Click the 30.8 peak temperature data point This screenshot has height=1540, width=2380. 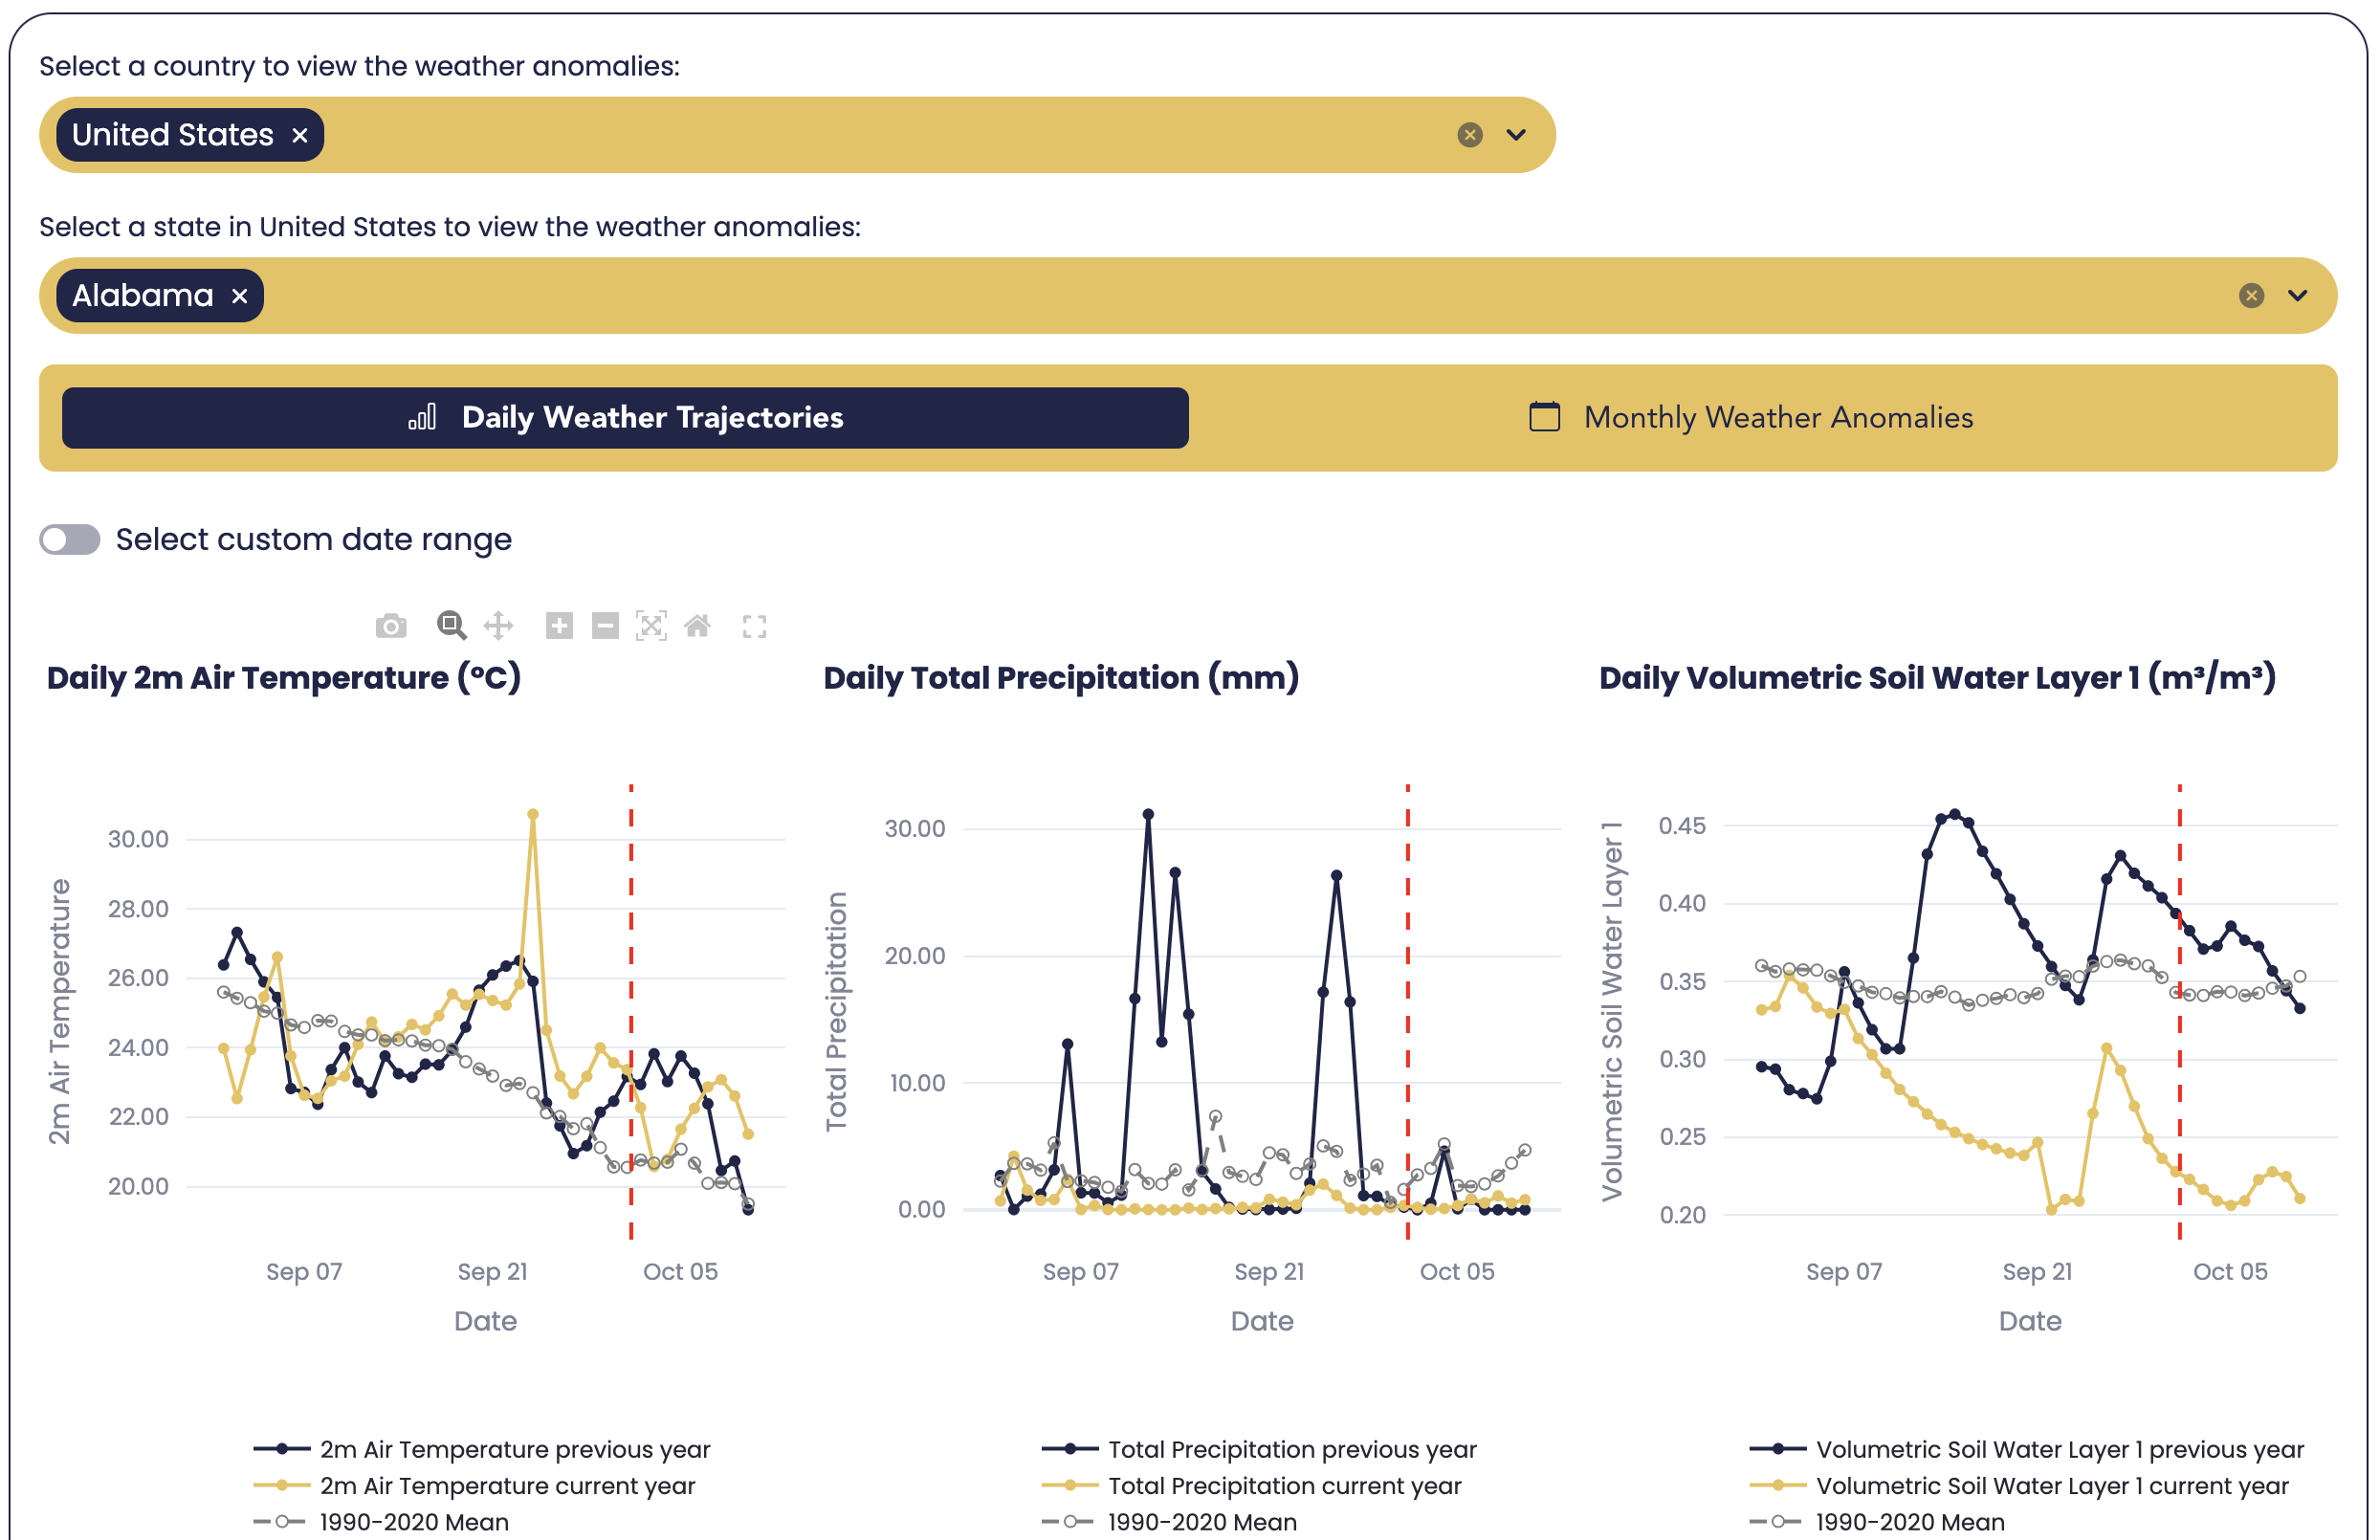[x=533, y=815]
